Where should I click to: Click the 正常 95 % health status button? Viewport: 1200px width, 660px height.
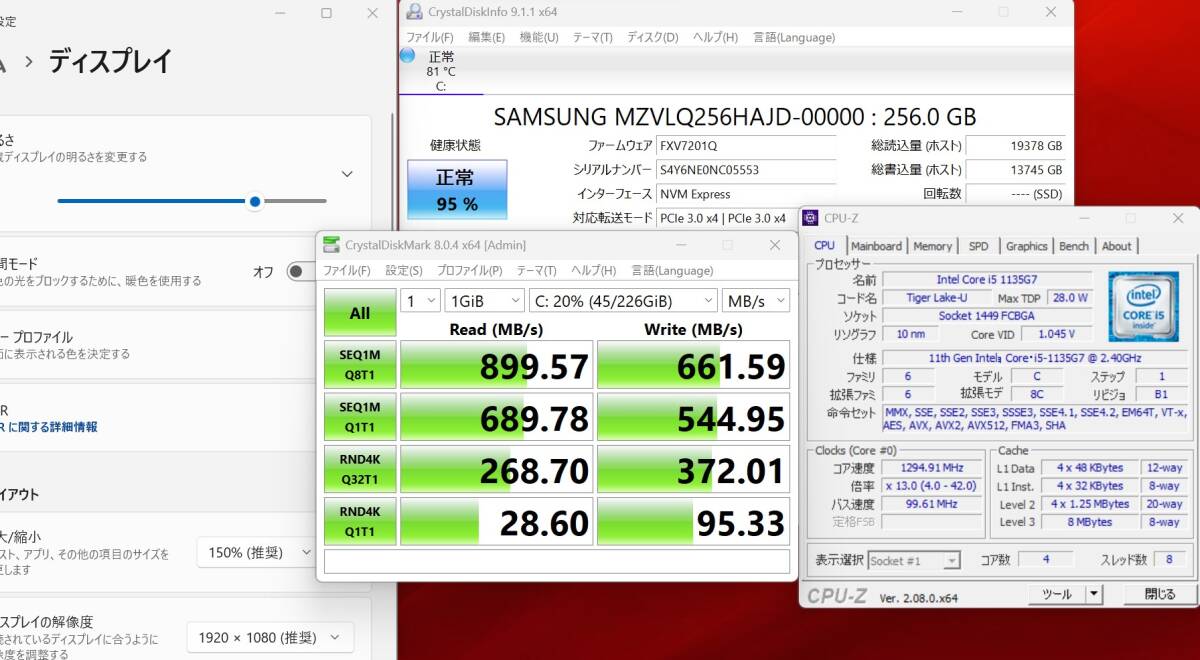tap(456, 190)
